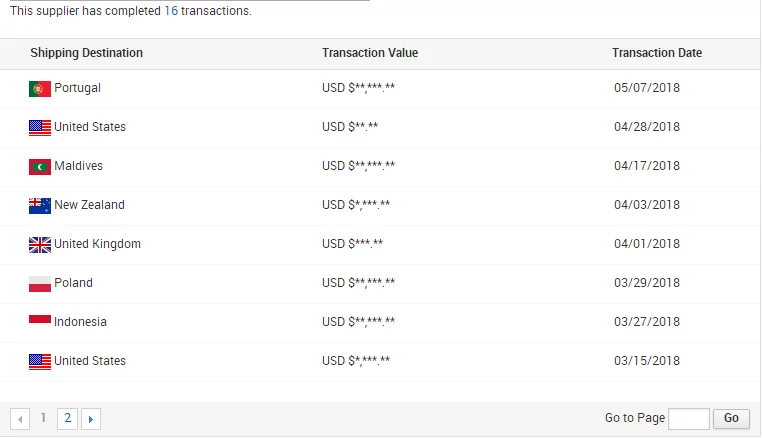Click the Transaction Value column header
This screenshot has width=763, height=438.
(x=370, y=53)
